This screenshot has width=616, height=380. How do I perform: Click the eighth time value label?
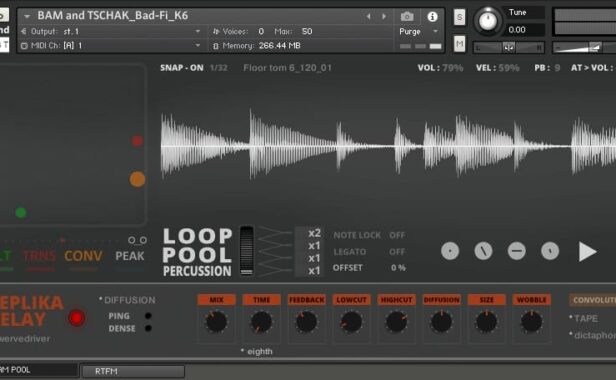click(260, 351)
